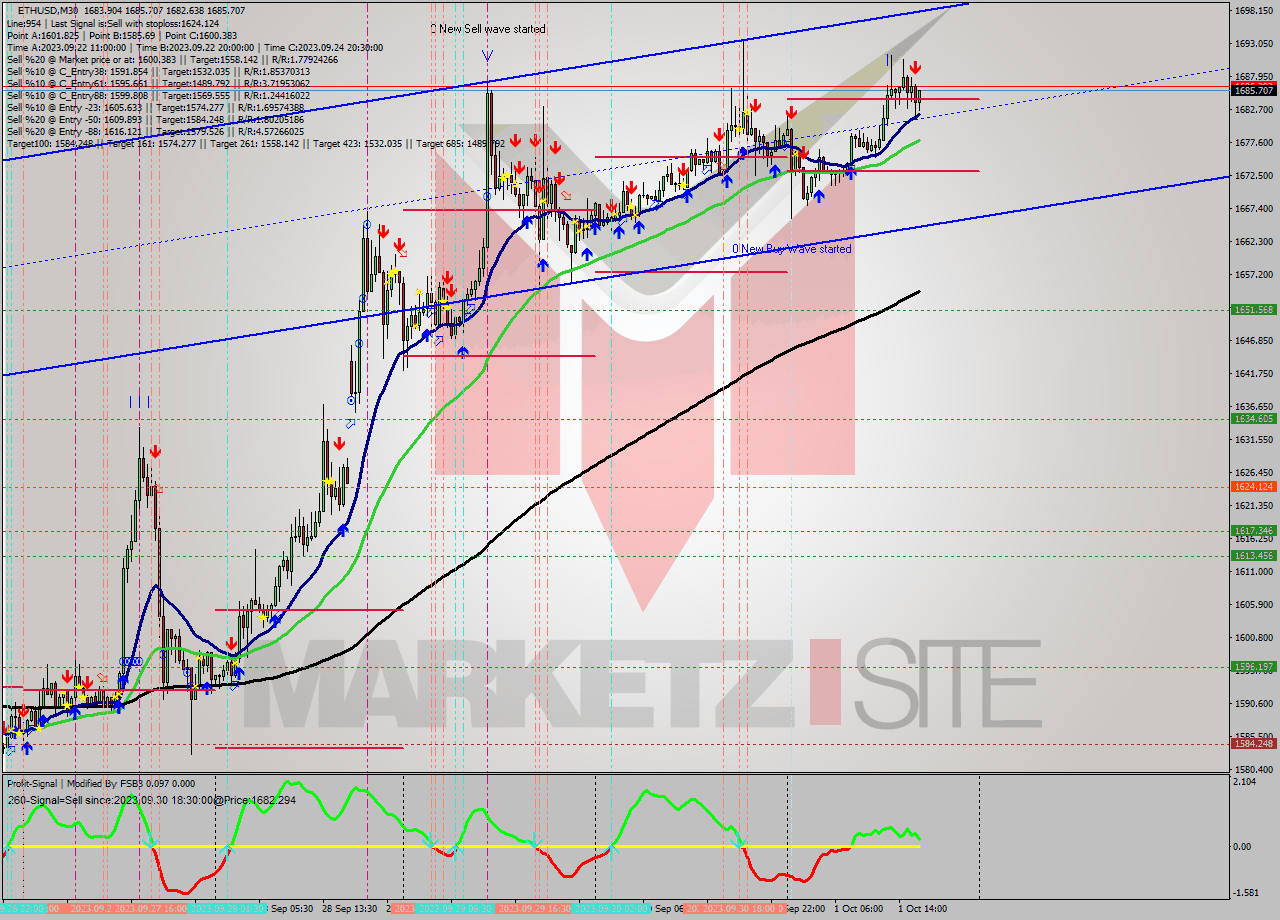Select the 'Sell %20 @ Entry -88' row
This screenshot has height=920, width=1280.
(x=158, y=131)
